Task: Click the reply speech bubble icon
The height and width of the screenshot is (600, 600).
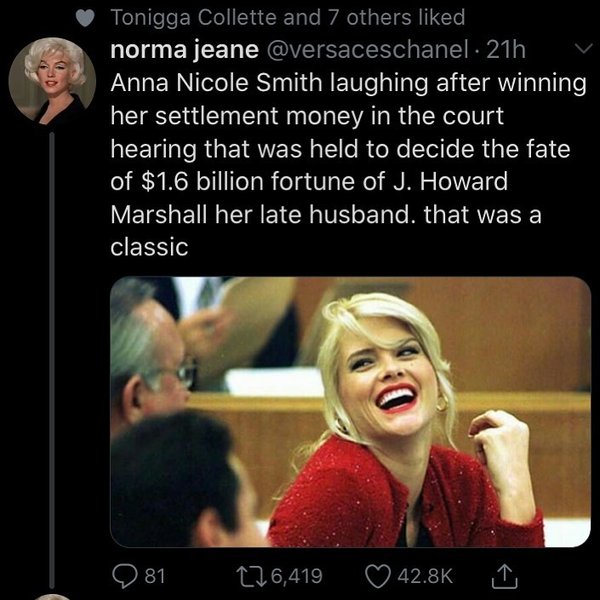Action: coord(123,575)
